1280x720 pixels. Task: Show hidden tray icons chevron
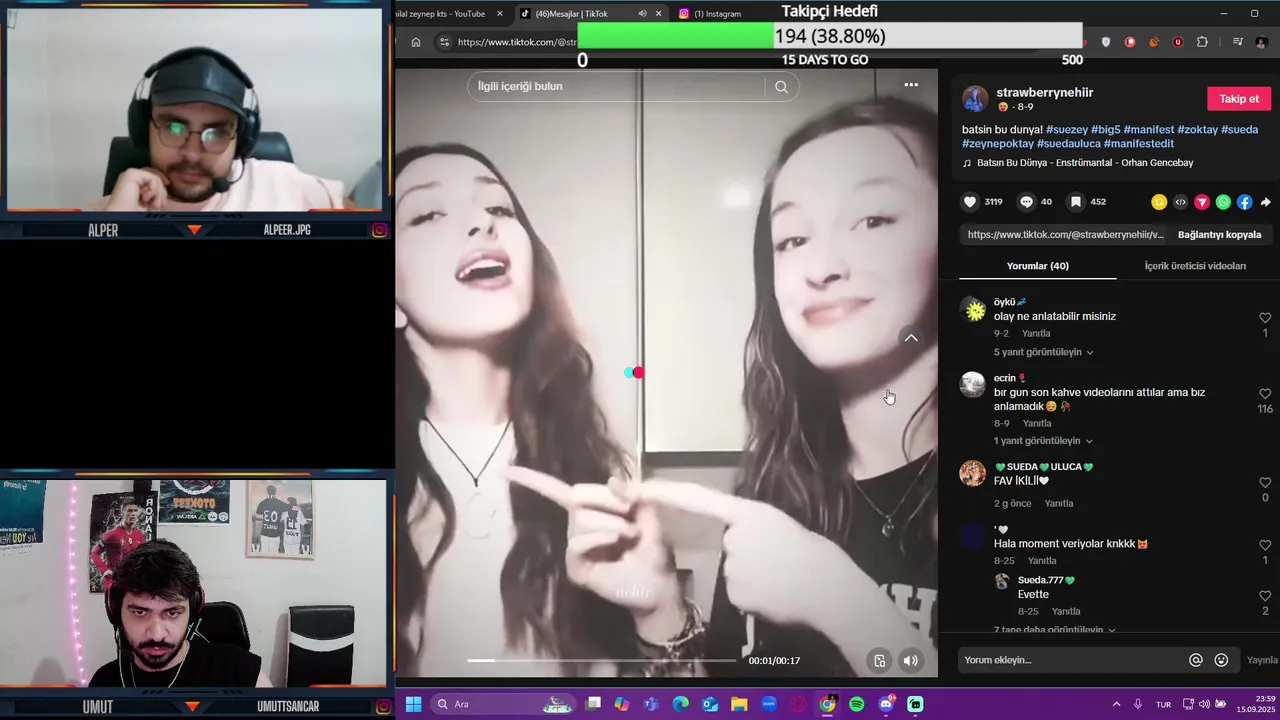(1116, 704)
